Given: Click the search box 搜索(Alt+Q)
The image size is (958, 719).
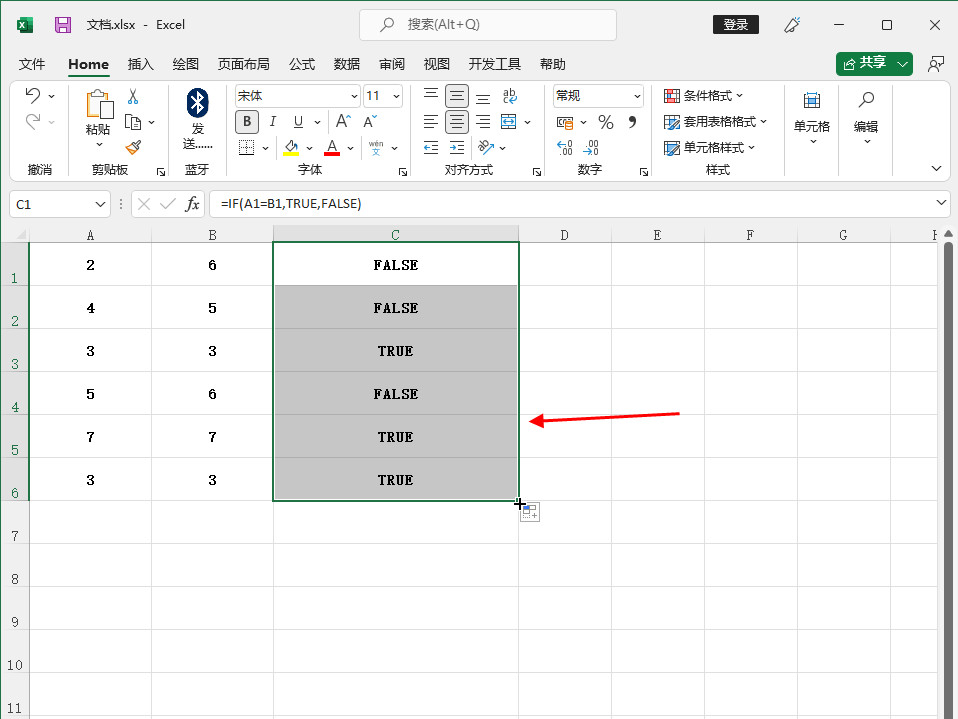Looking at the screenshot, I should (488, 24).
